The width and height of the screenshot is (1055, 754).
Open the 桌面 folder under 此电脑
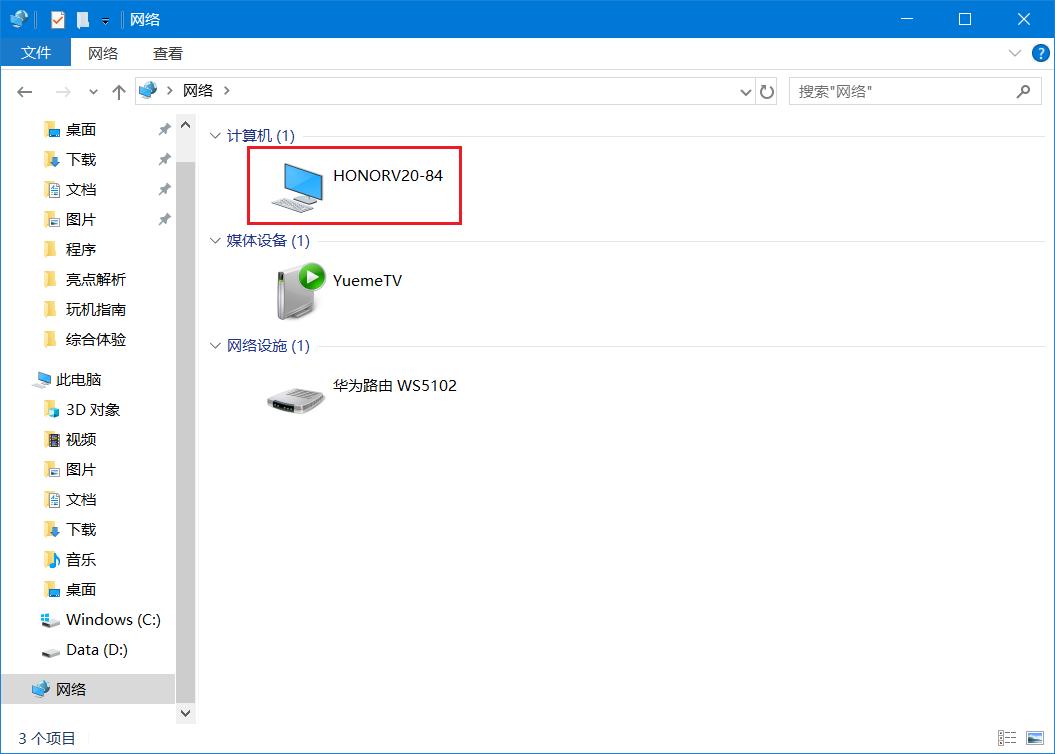point(81,590)
